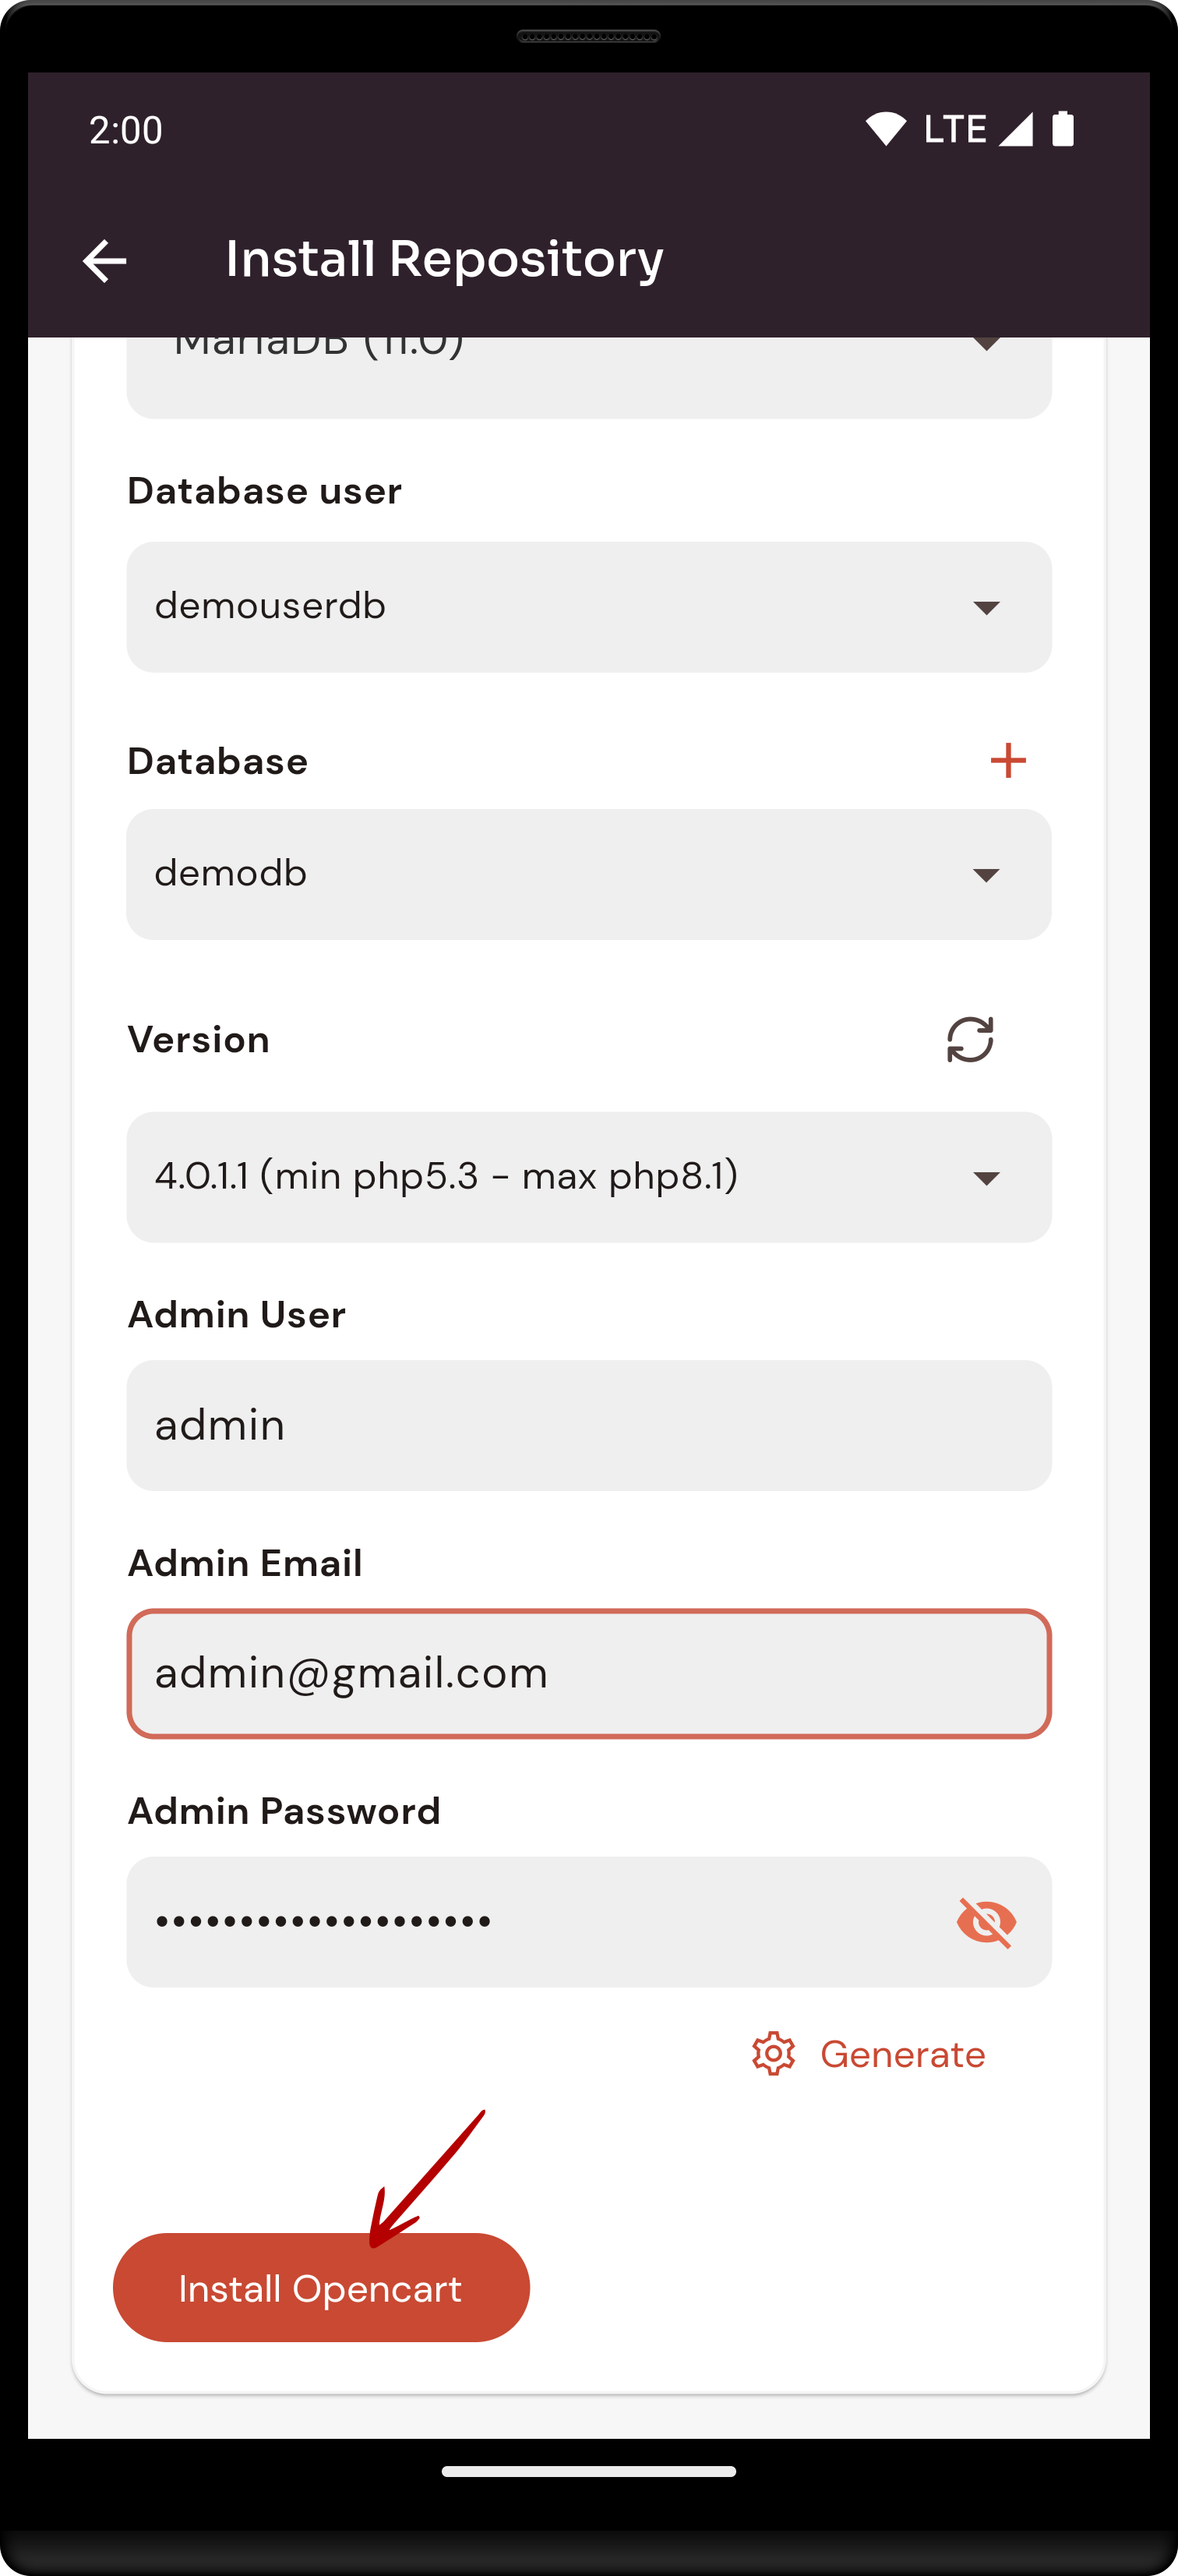Image resolution: width=1178 pixels, height=2576 pixels.
Task: Tap the back arrow in header
Action: tap(104, 261)
